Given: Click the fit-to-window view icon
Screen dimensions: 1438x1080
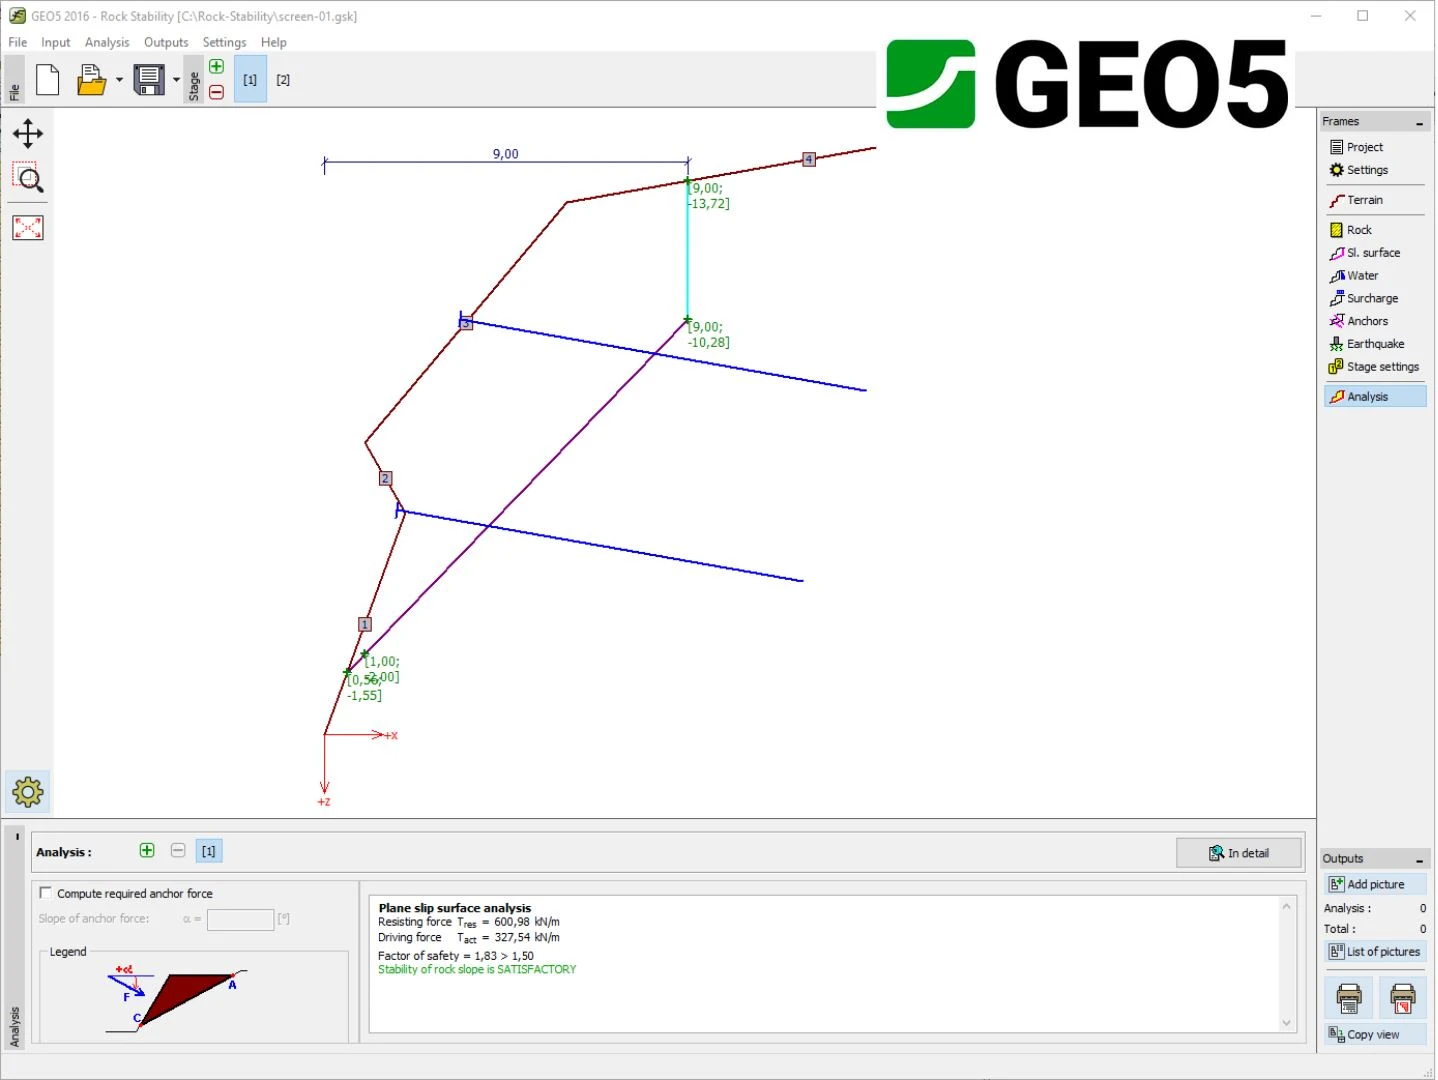Looking at the screenshot, I should coord(28,228).
